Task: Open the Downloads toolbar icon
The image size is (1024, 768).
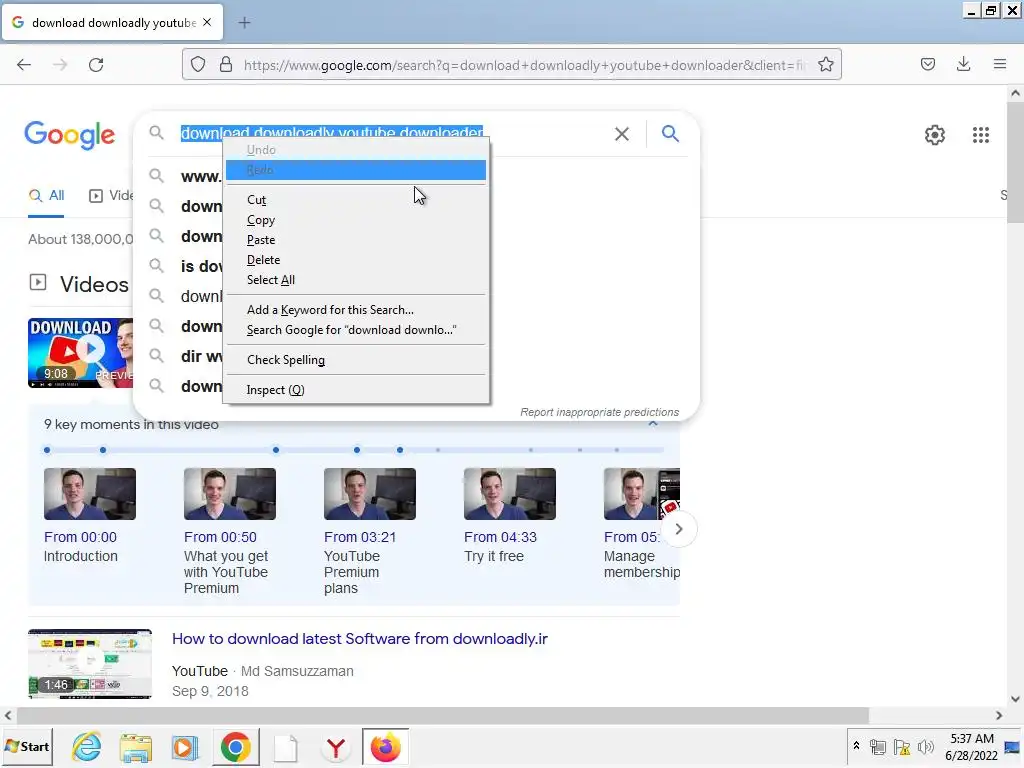Action: tap(963, 64)
